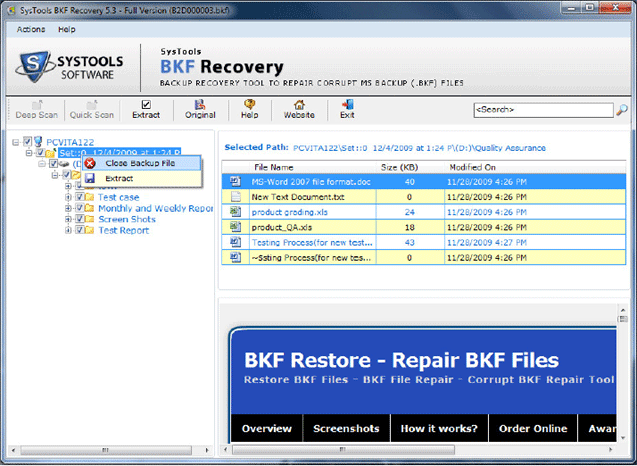Click the preview panel horizontal scrollbar
The width and height of the screenshot is (637, 466).
[x=343, y=450]
